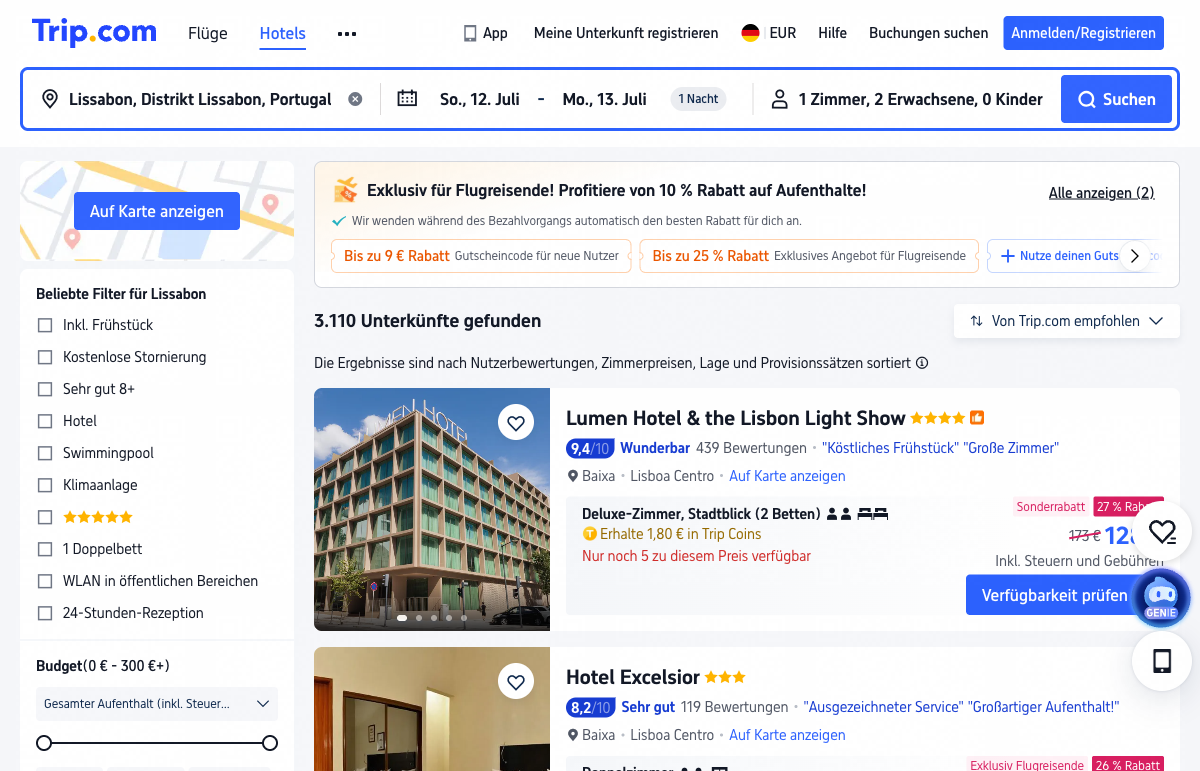1200x771 pixels.
Task: Open the 1 Zimmer, 2 Erwachsene guest selector
Action: [x=920, y=99]
